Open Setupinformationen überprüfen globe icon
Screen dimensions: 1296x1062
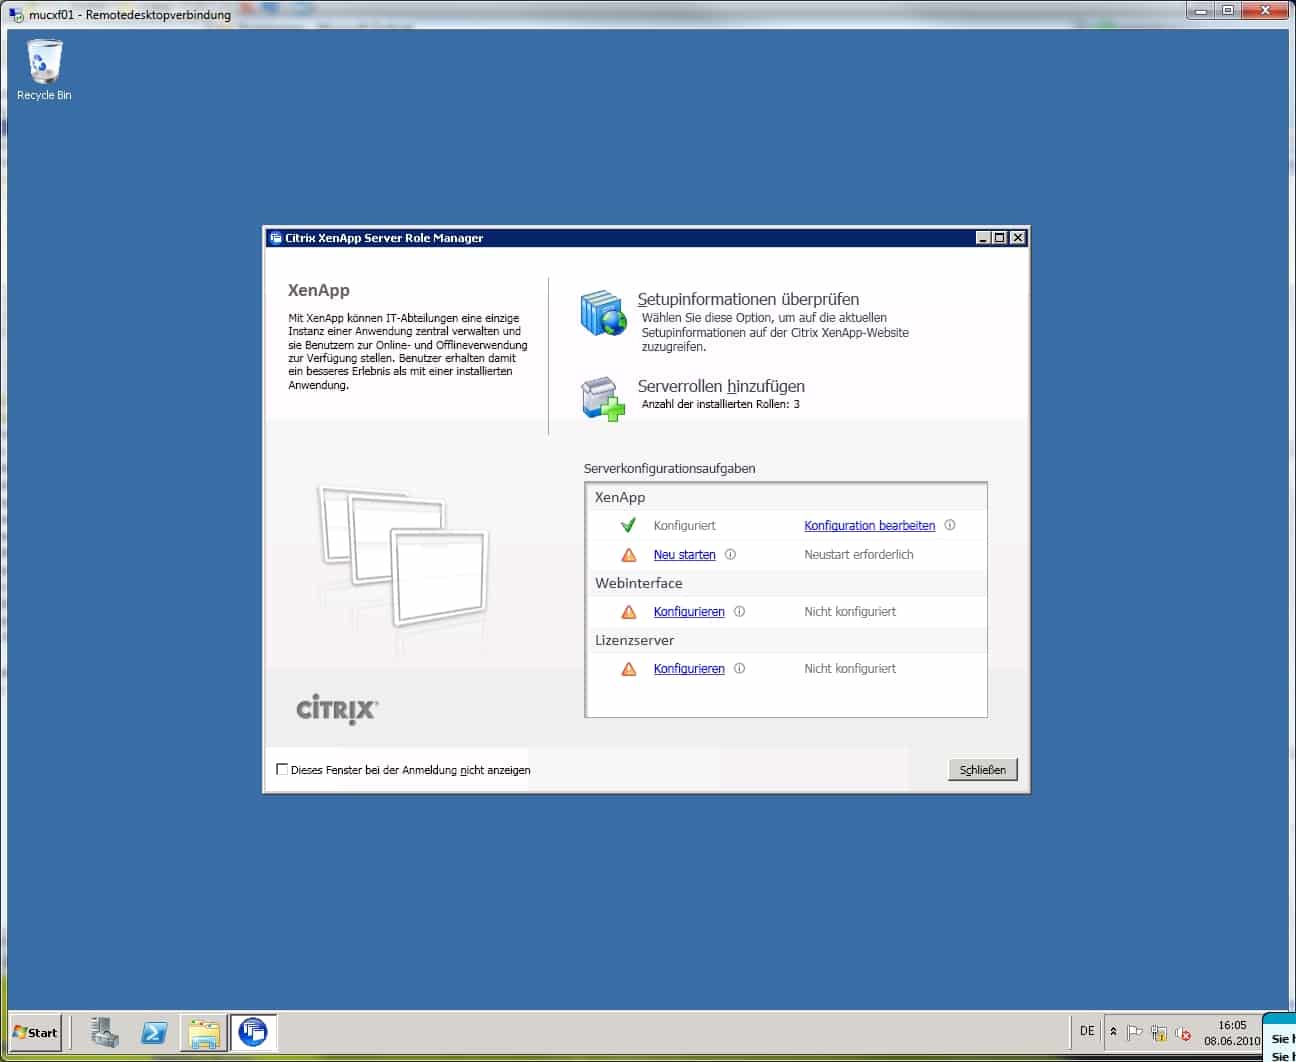coord(603,313)
